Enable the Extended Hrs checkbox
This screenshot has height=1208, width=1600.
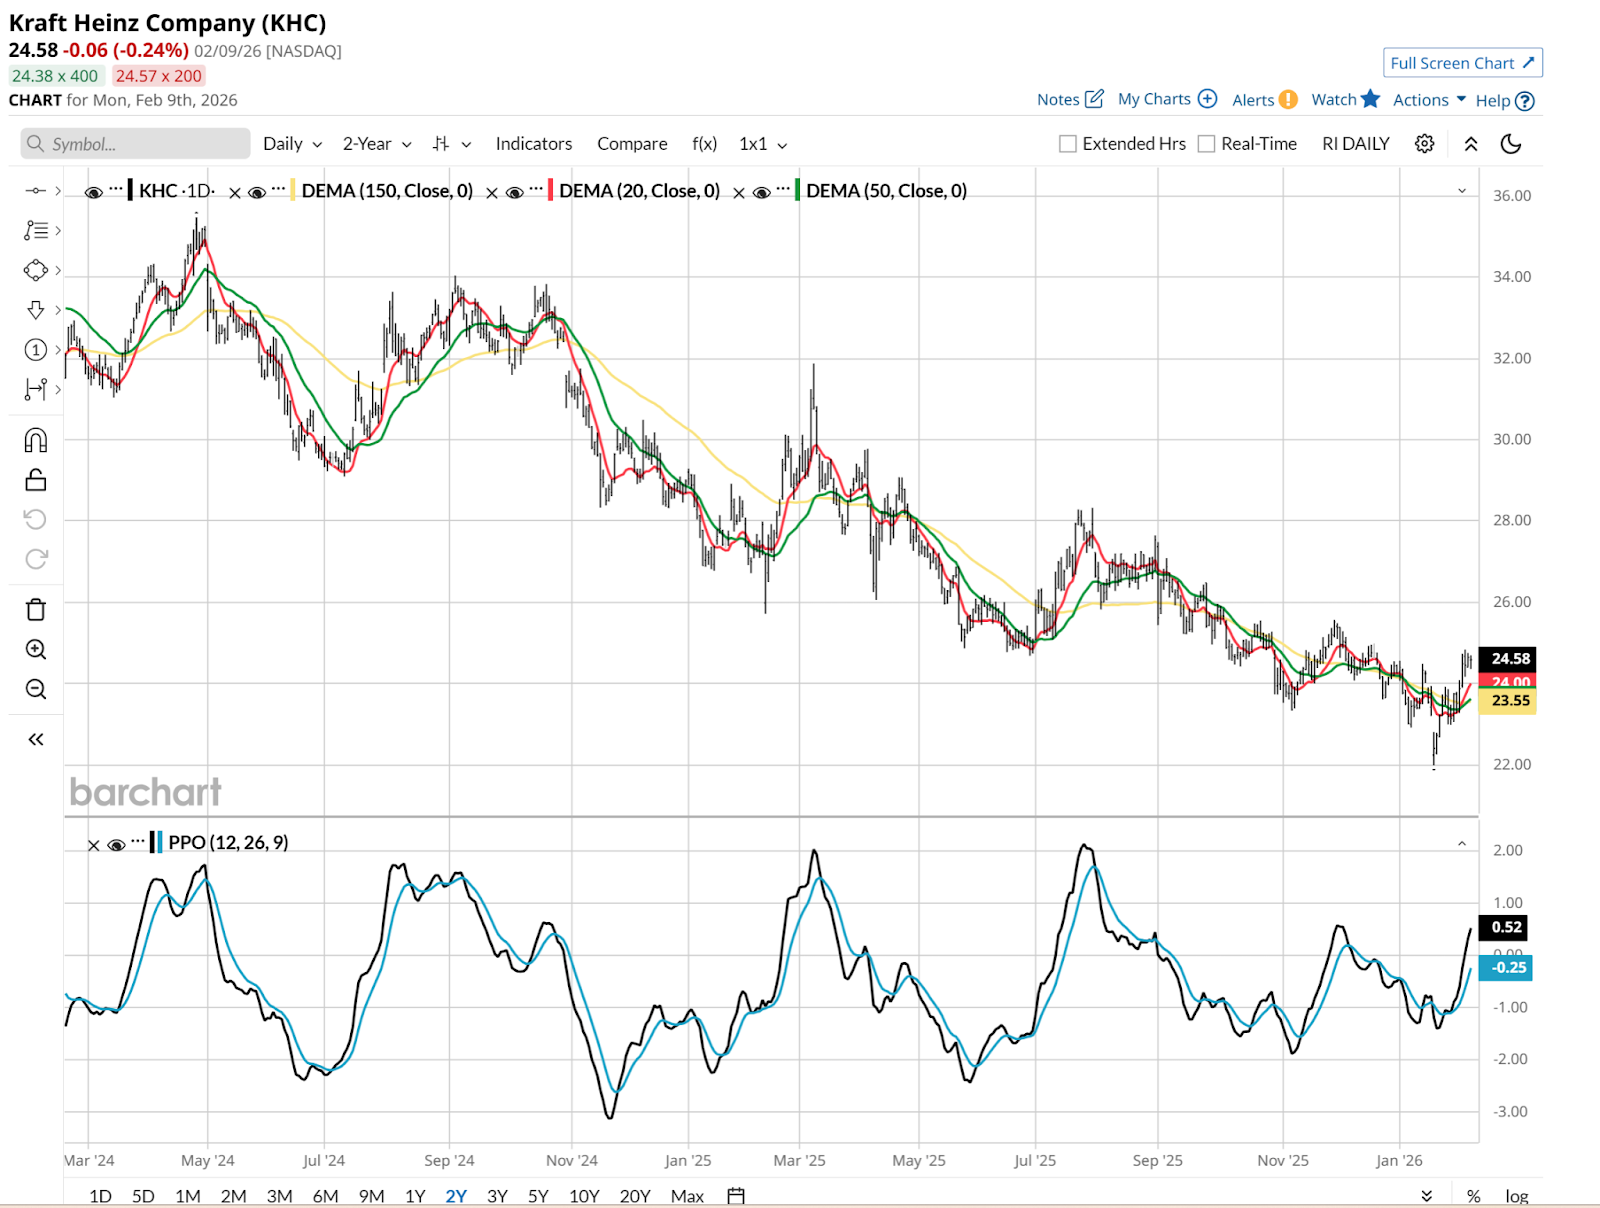[1068, 144]
